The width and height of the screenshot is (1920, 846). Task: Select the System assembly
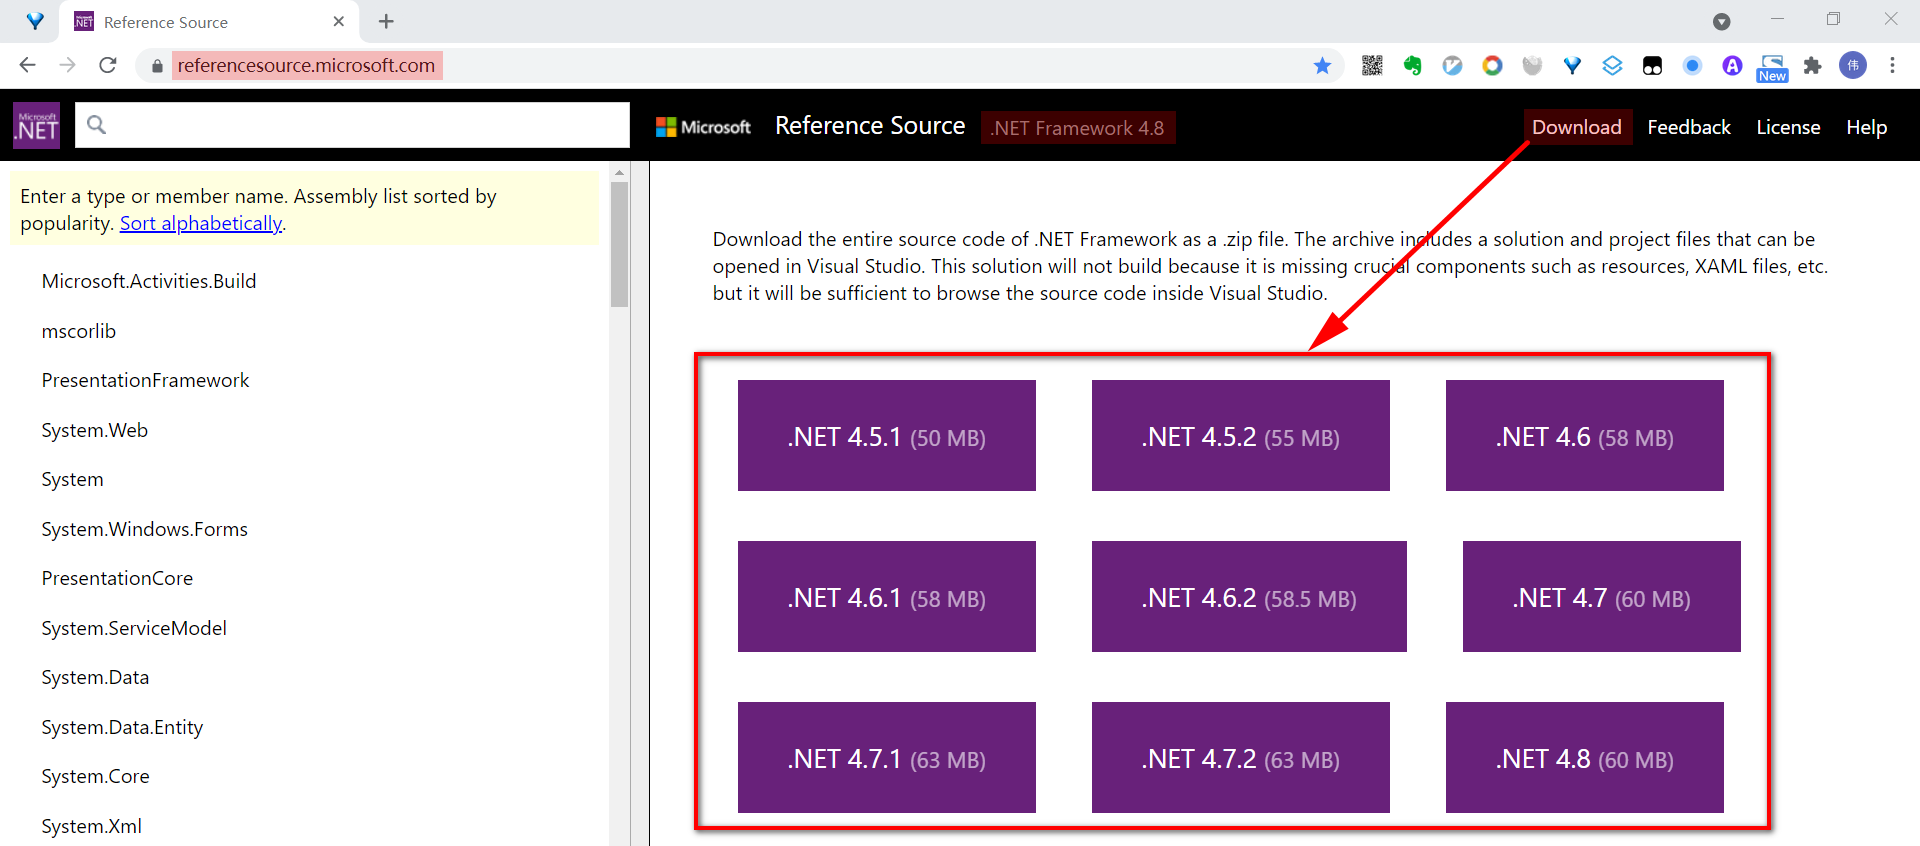[72, 479]
